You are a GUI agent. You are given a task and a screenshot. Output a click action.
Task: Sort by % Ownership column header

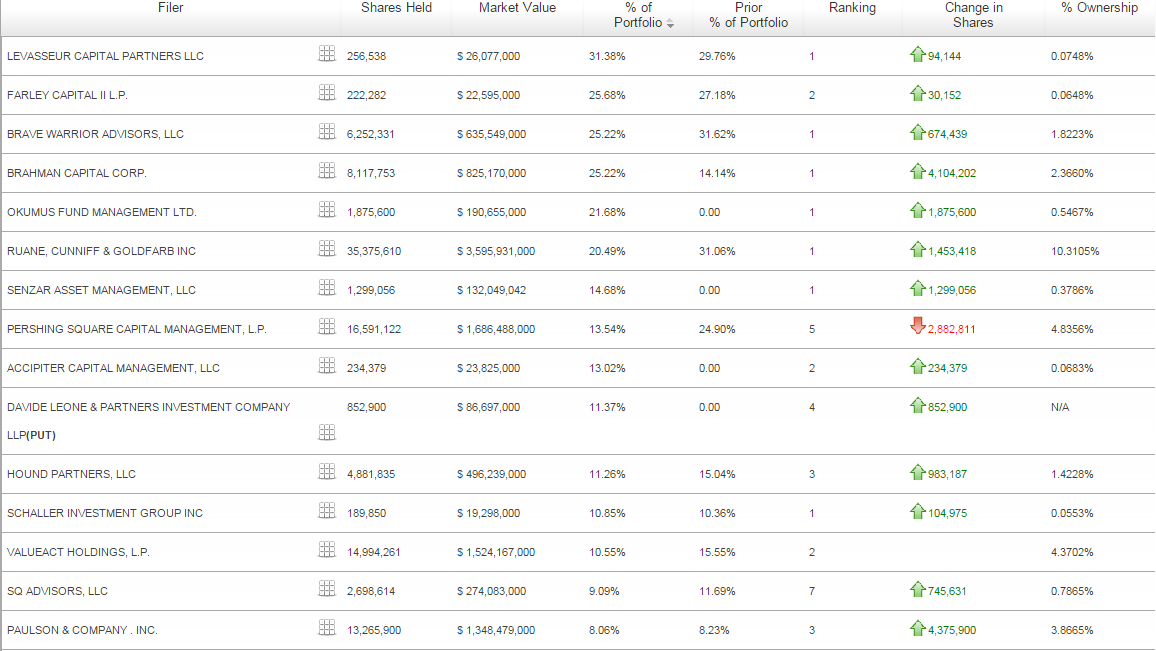click(x=1099, y=8)
